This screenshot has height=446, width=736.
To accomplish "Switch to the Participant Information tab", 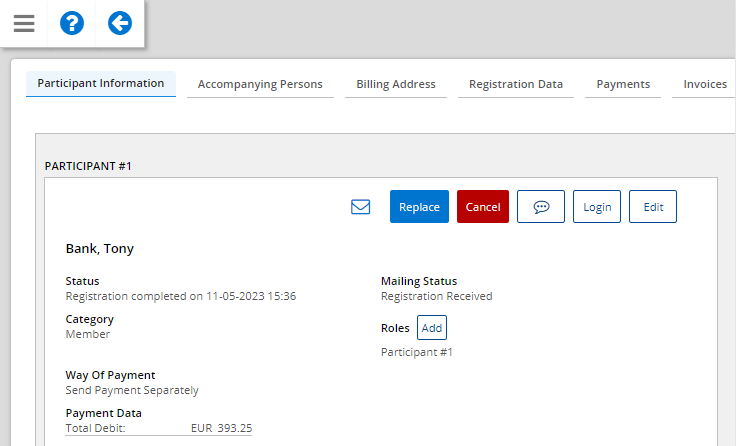I will [101, 84].
